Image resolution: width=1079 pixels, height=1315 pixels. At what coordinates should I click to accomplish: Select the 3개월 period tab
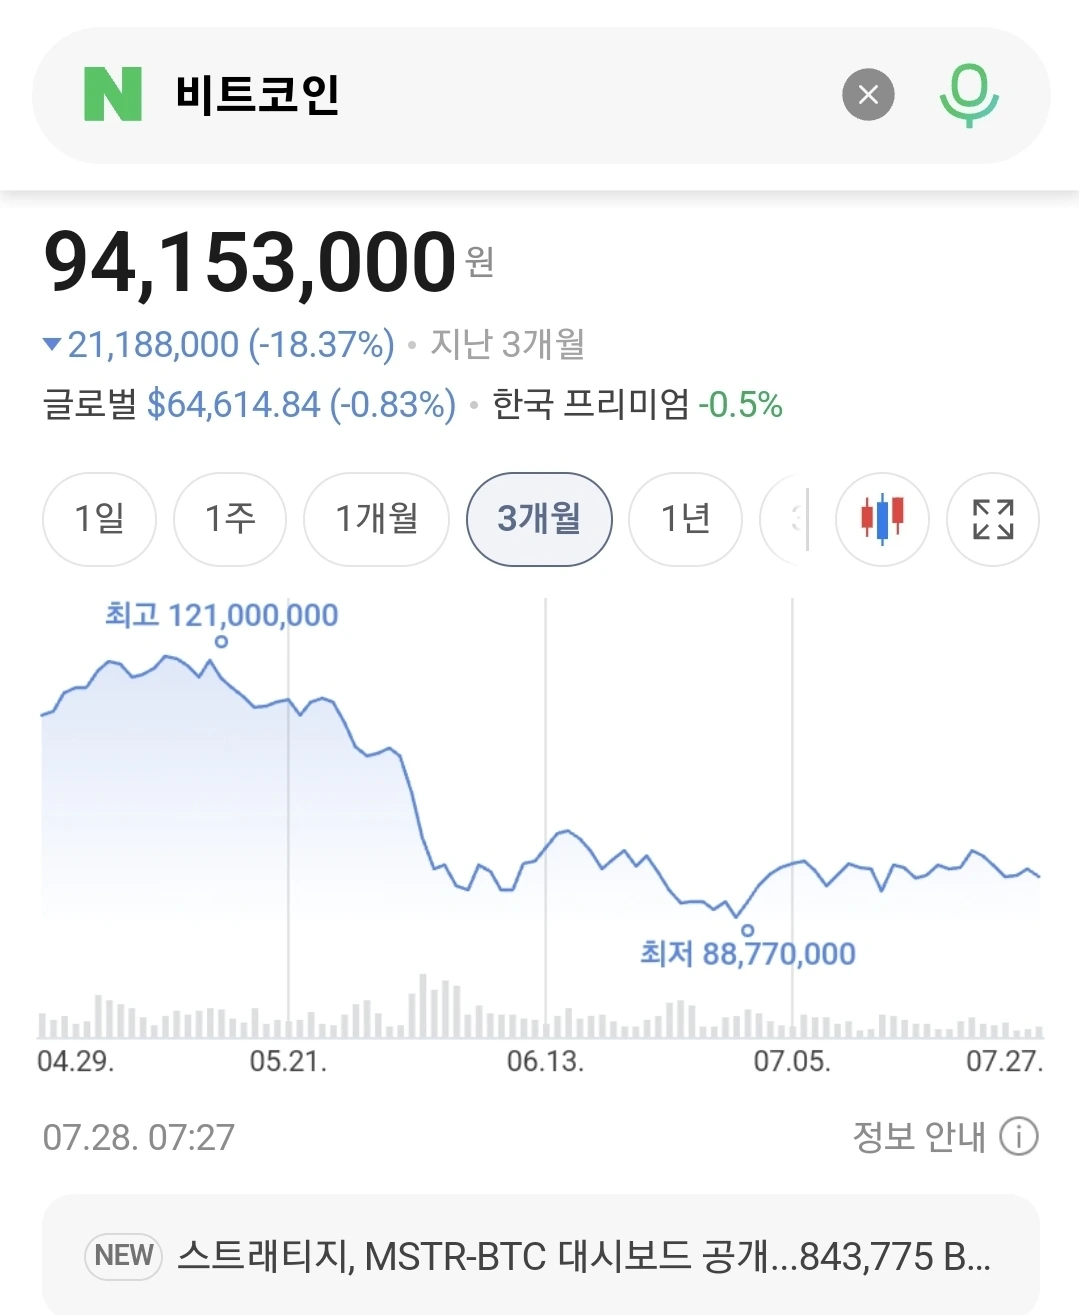point(539,519)
